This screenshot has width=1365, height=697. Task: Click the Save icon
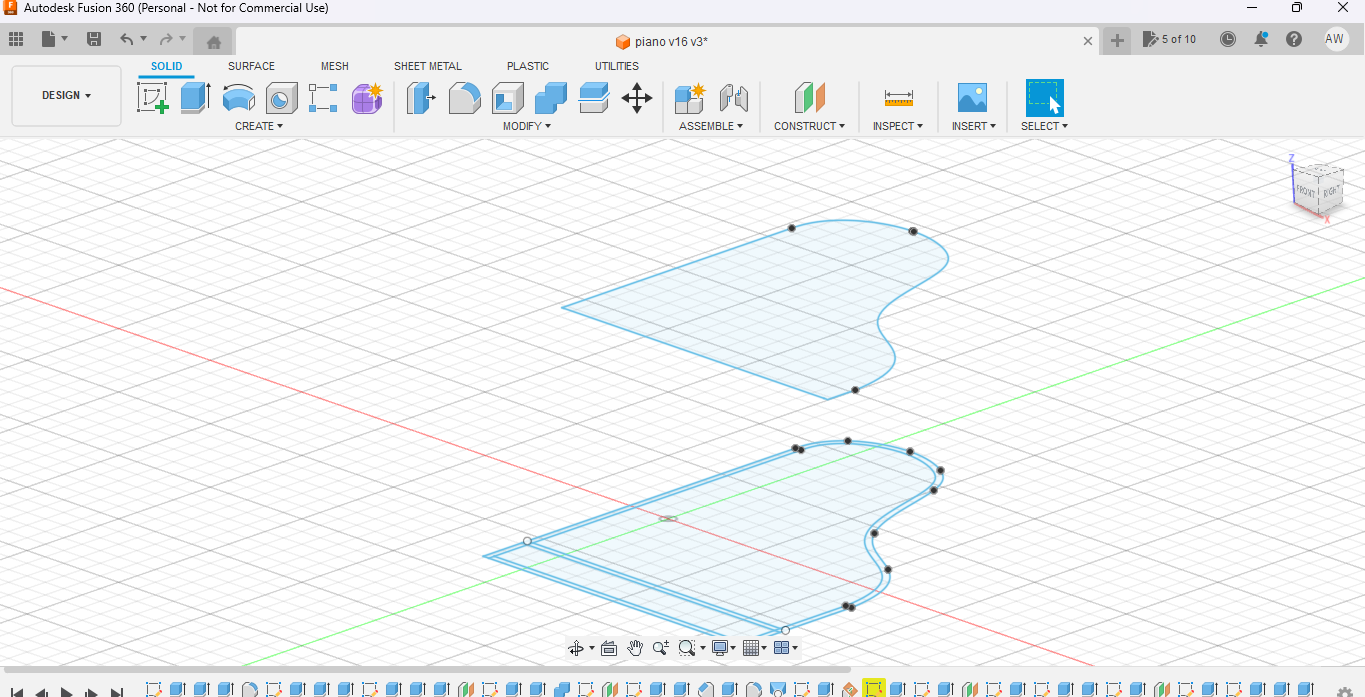coord(94,39)
